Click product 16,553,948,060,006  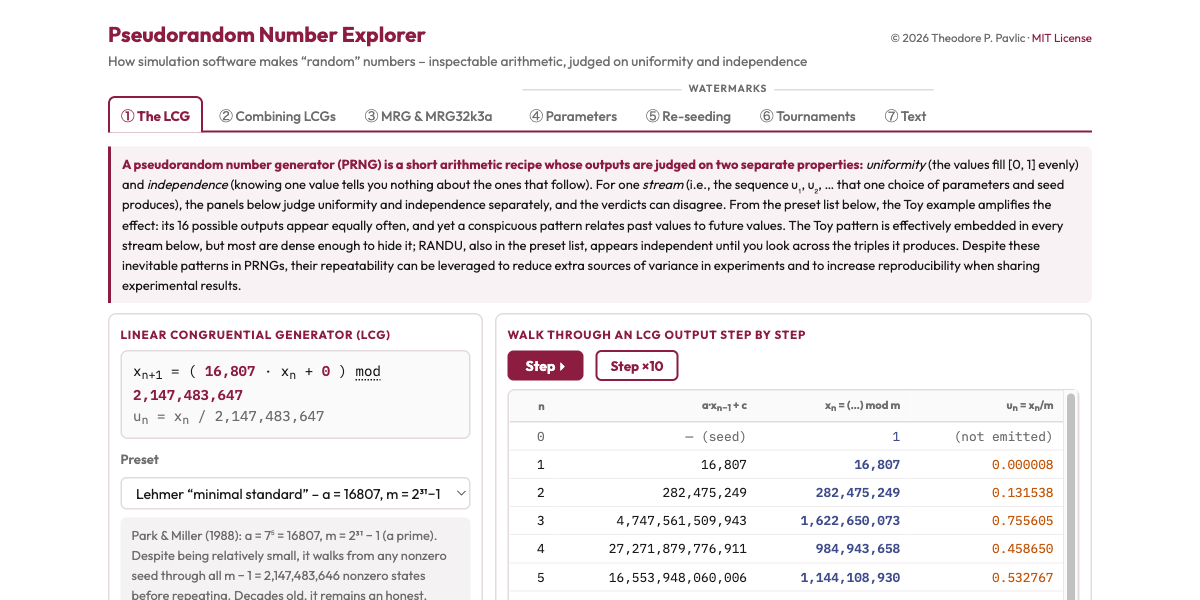point(678,577)
